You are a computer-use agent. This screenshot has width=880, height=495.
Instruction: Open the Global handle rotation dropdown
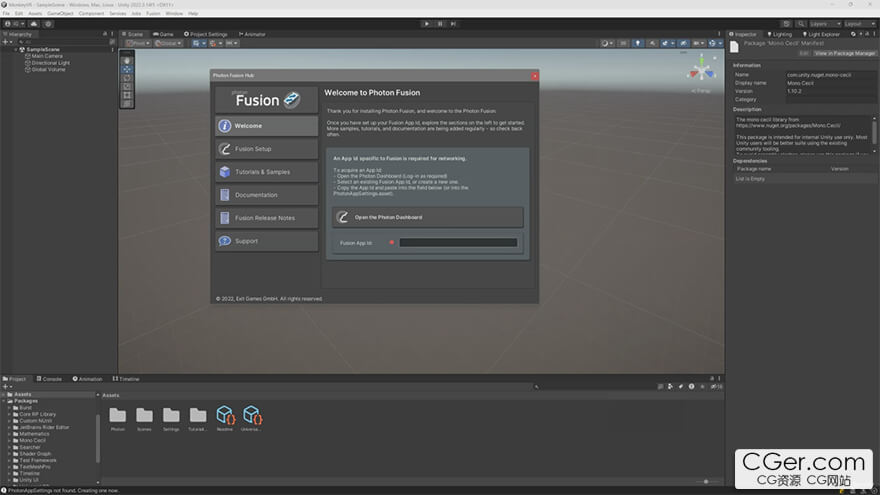tap(168, 43)
